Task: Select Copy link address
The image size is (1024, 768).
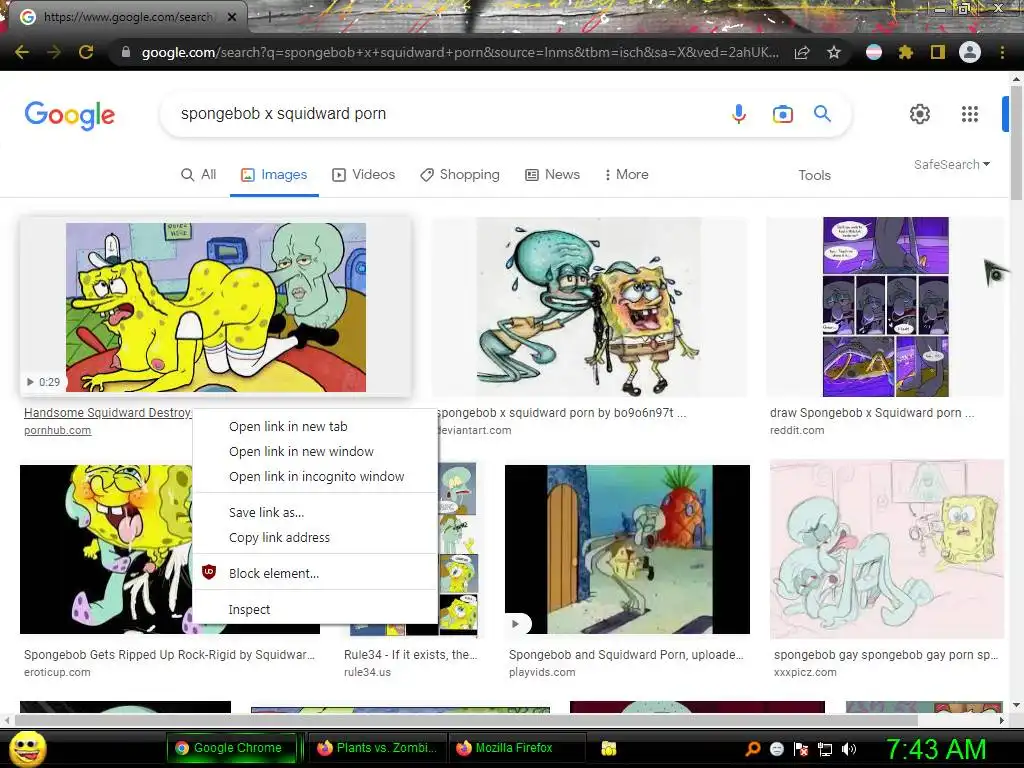Action: pyautogui.click(x=315, y=537)
